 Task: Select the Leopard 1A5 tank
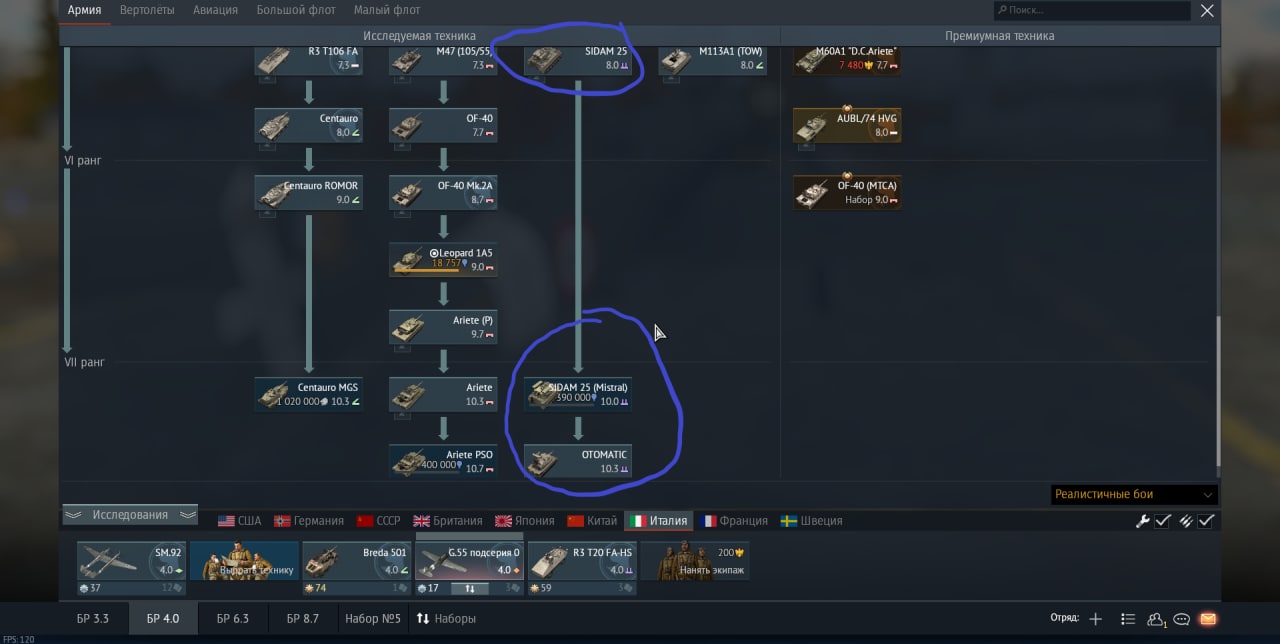(x=443, y=260)
